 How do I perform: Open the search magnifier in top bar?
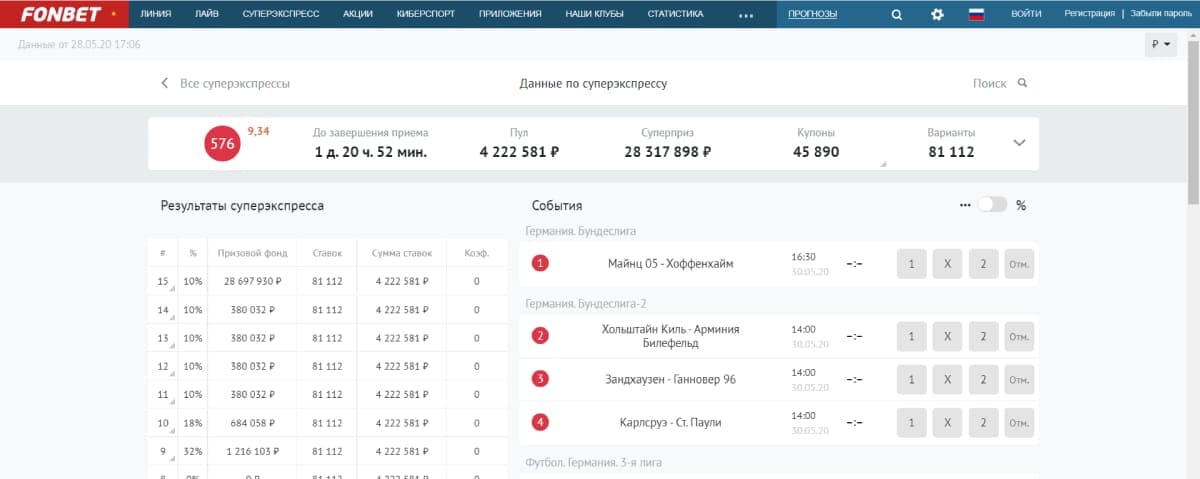[x=896, y=14]
